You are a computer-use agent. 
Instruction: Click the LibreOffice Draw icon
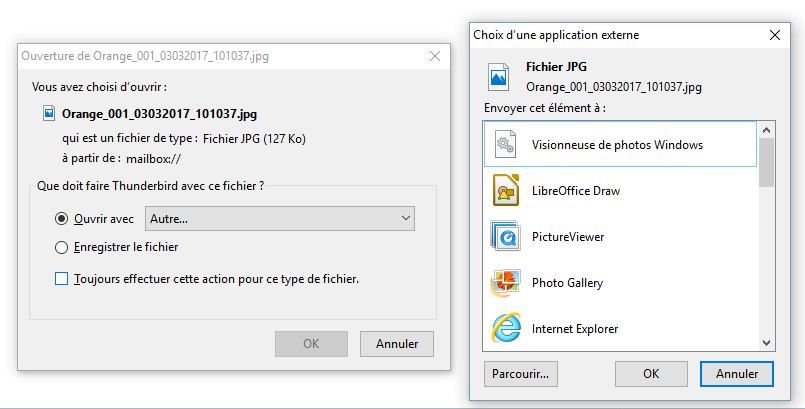pos(506,191)
